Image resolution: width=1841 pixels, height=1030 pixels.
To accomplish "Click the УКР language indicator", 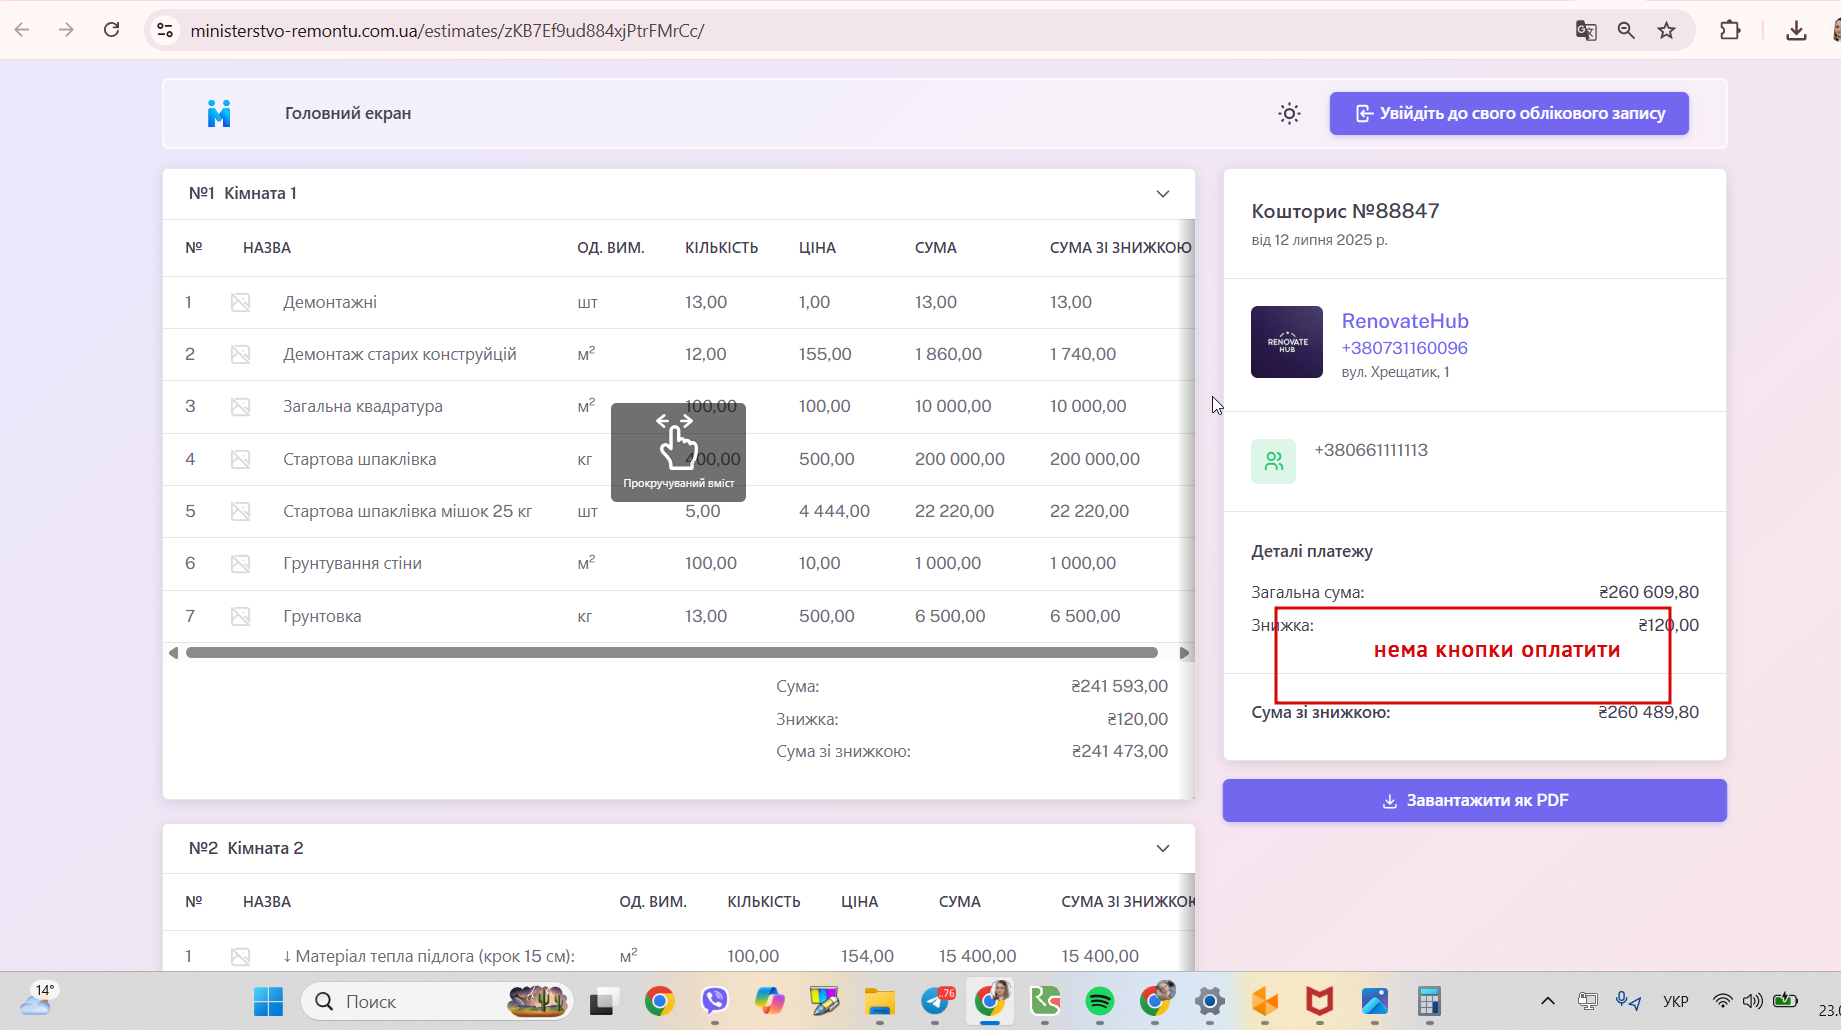I will [x=1676, y=1001].
